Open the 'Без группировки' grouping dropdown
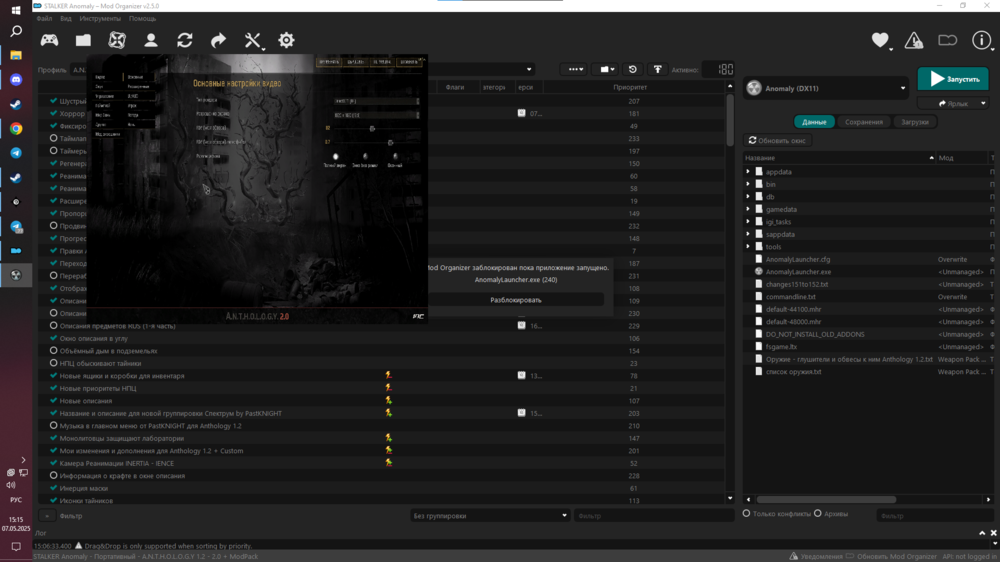1000x562 pixels. point(490,516)
